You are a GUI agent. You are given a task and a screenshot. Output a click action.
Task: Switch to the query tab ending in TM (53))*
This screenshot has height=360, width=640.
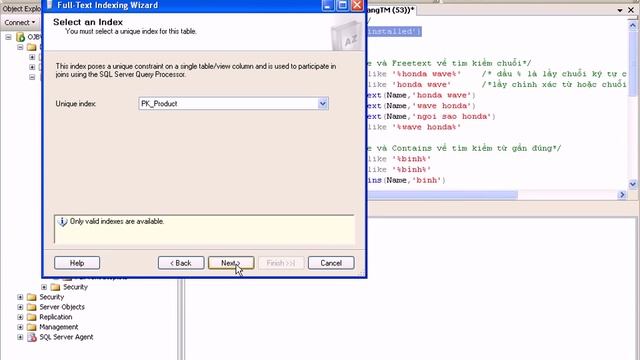coord(391,10)
